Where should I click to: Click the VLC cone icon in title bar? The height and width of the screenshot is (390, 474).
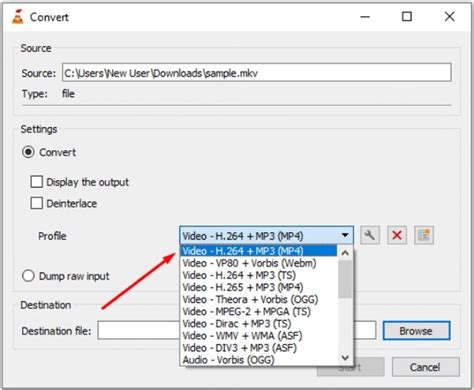pyautogui.click(x=18, y=17)
